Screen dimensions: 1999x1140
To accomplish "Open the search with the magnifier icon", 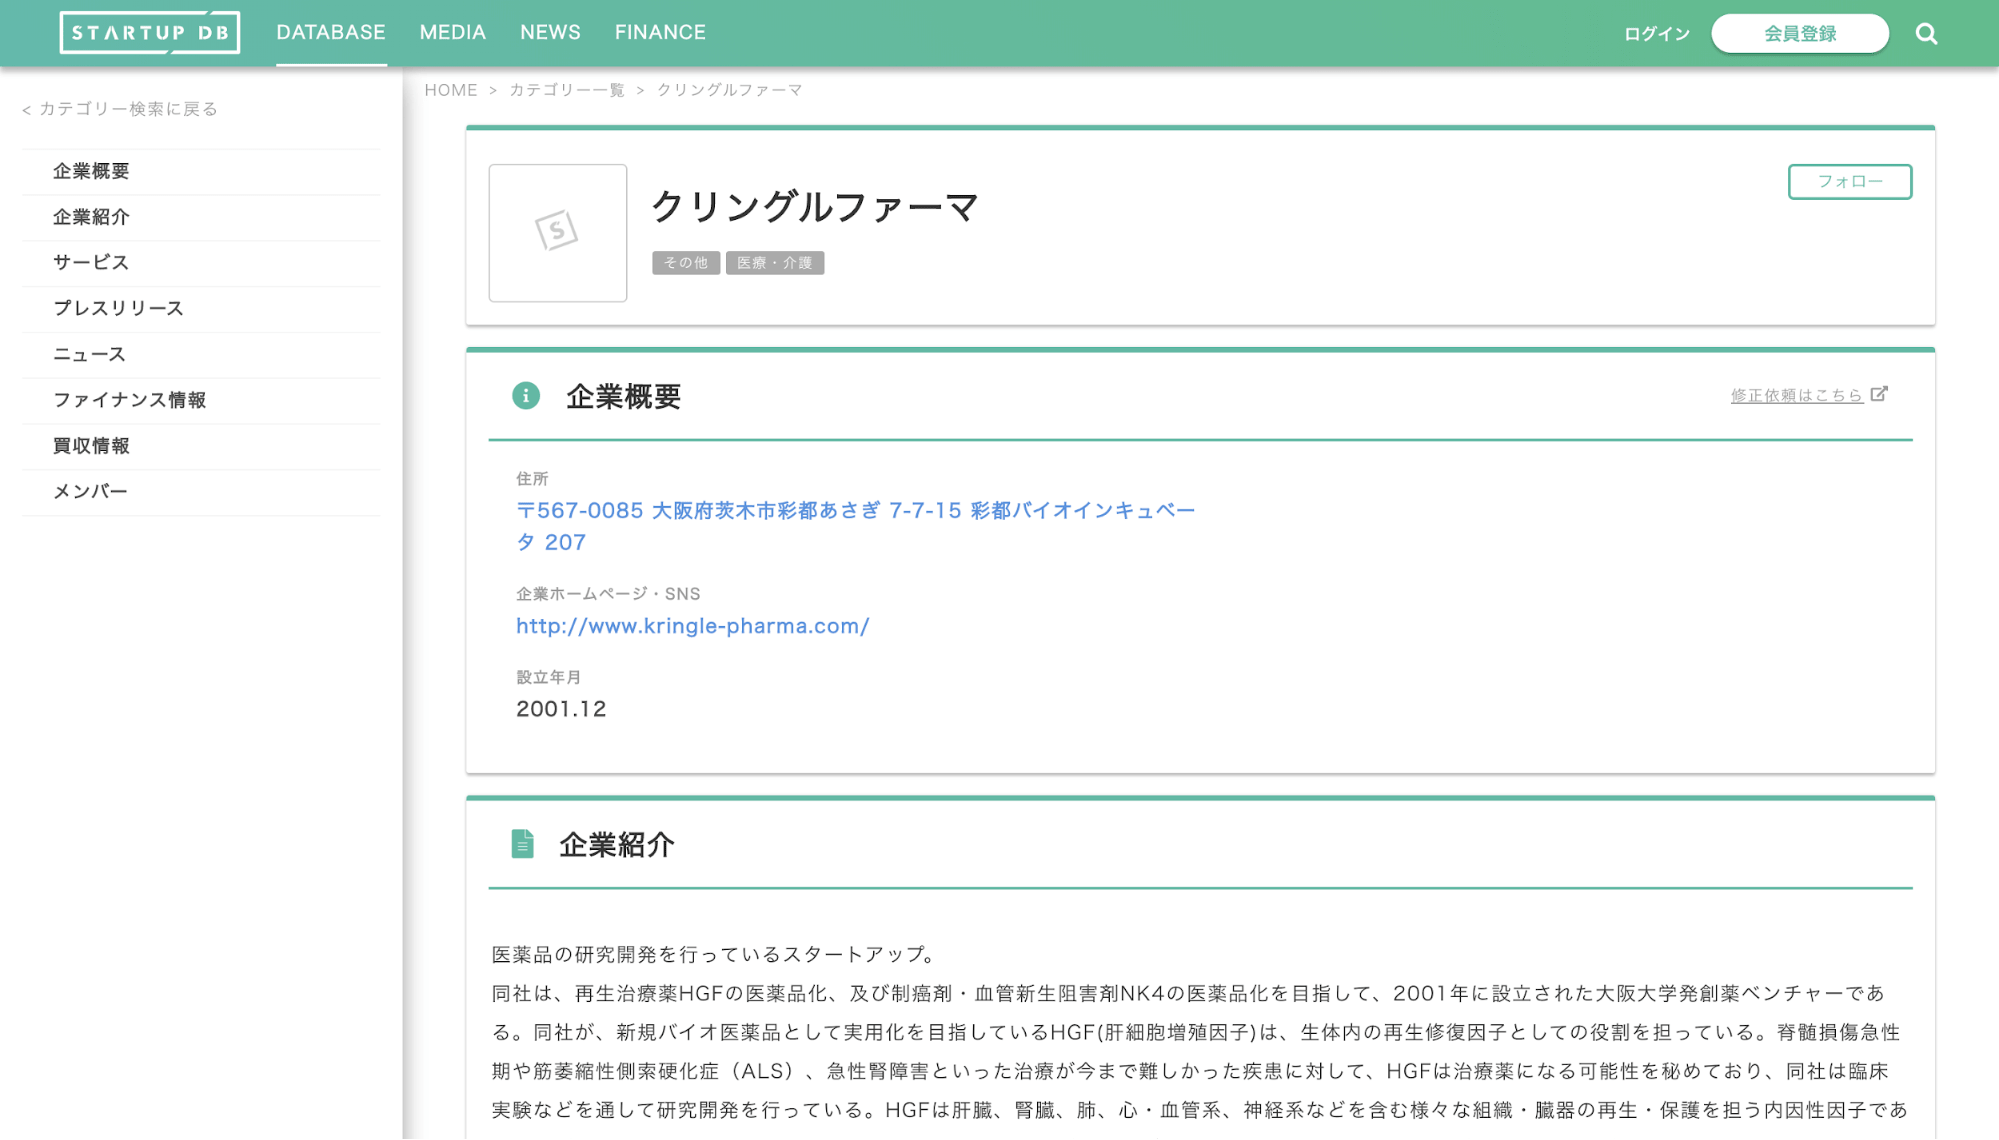I will coord(1926,32).
